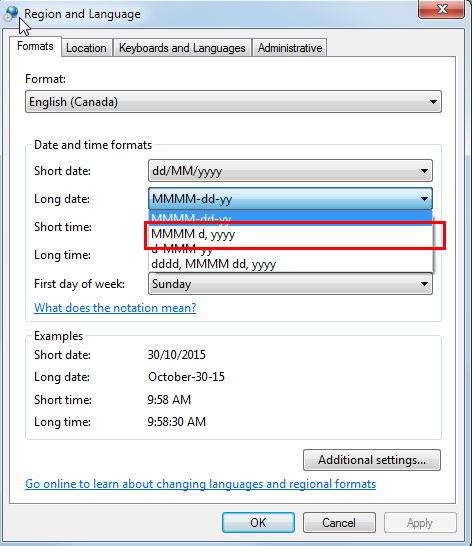The image size is (472, 546).
Task: Expand the Format English (Canada) dropdown
Action: pyautogui.click(x=233, y=102)
